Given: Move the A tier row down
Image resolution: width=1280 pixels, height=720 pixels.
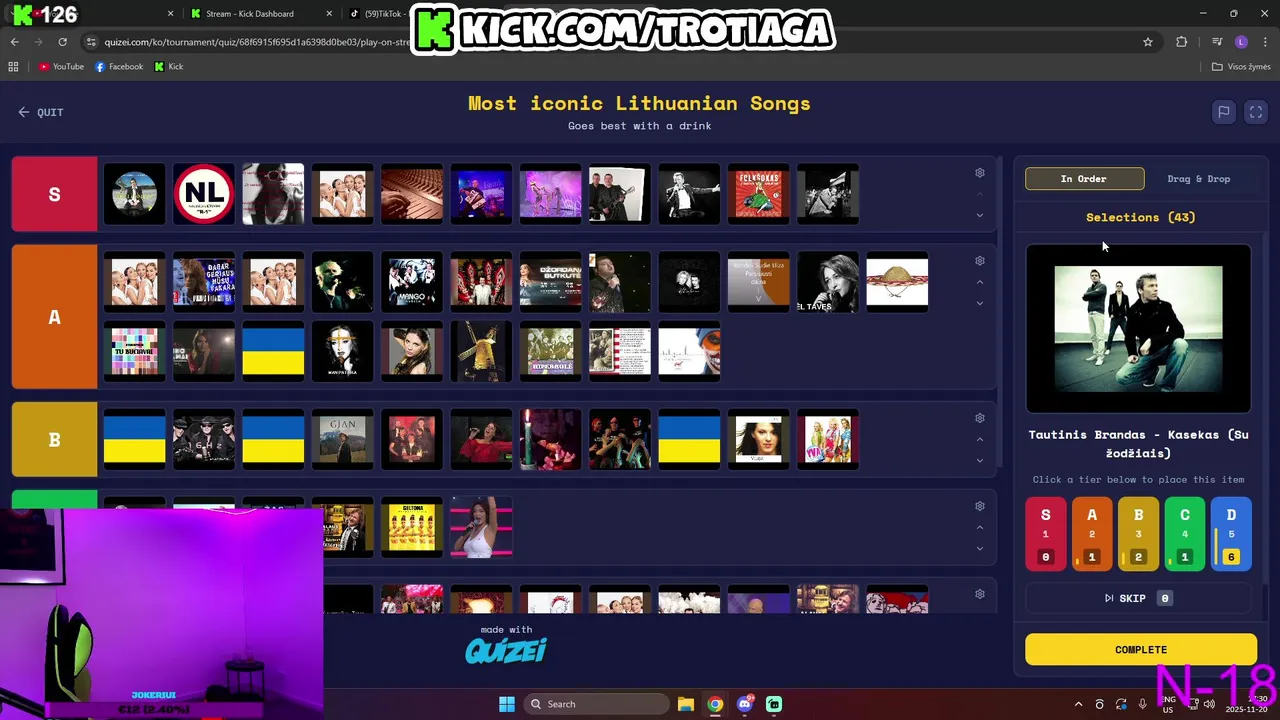Looking at the screenshot, I should point(980,303).
